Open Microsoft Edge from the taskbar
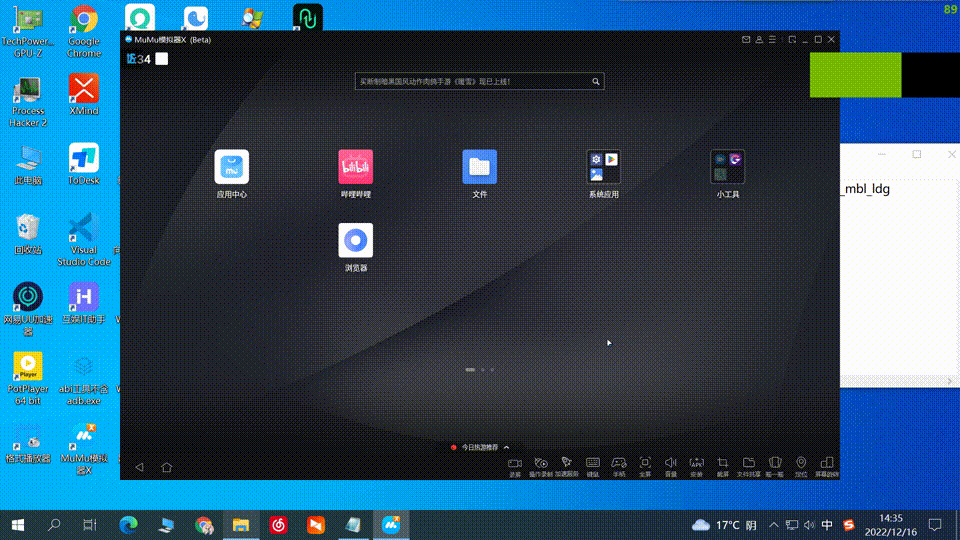This screenshot has width=960, height=540. point(128,525)
